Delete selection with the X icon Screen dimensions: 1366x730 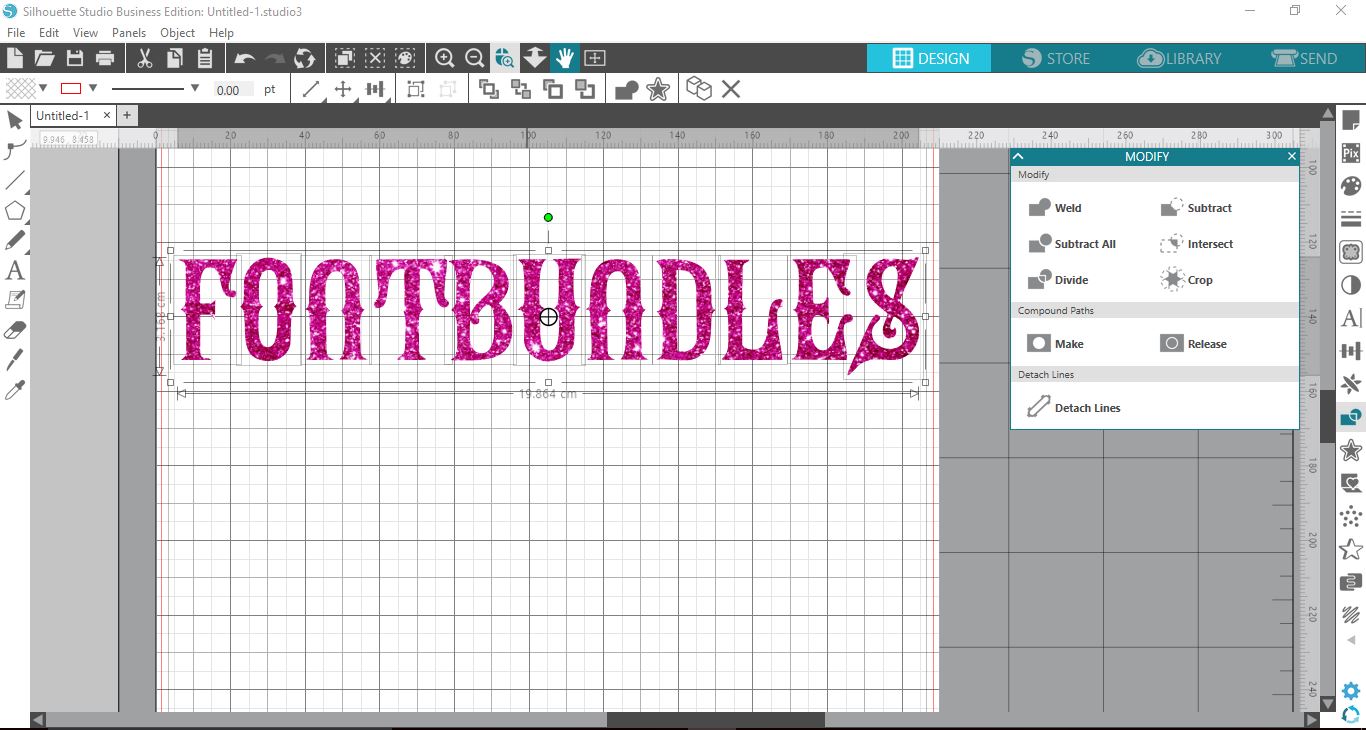pos(731,90)
